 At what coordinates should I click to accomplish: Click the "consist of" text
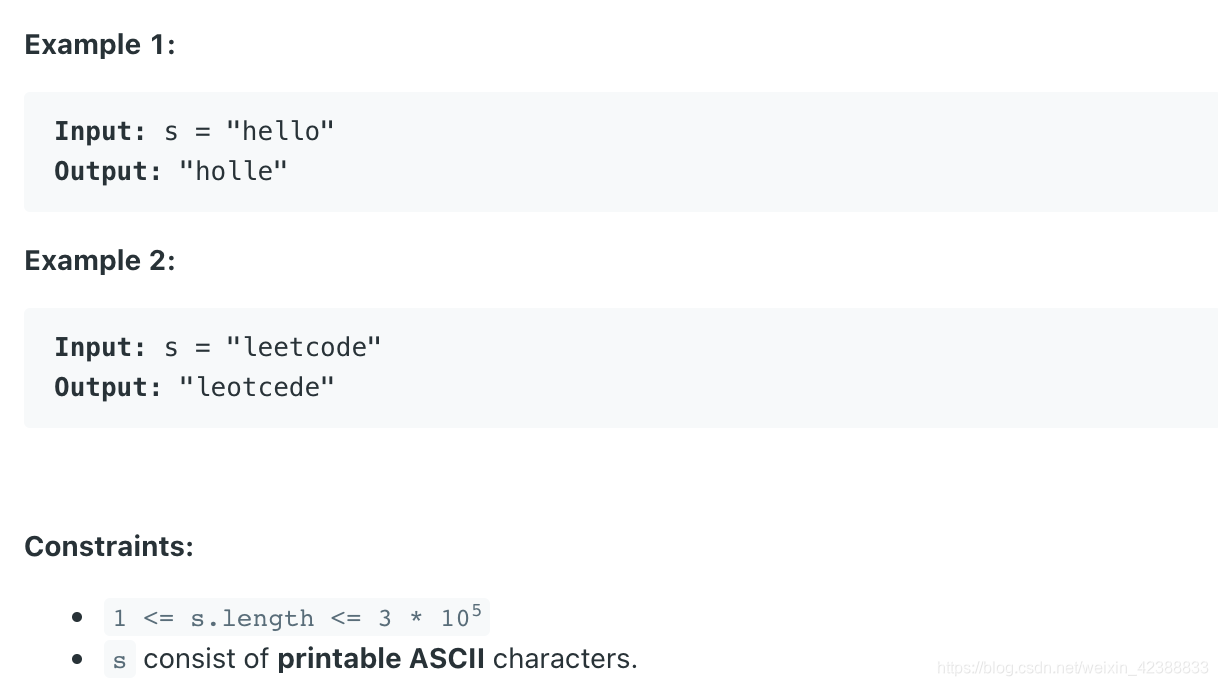207,659
